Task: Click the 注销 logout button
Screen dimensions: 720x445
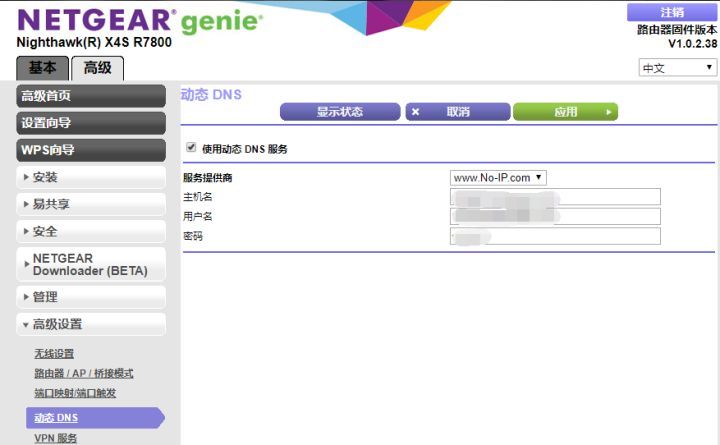Action: point(672,12)
